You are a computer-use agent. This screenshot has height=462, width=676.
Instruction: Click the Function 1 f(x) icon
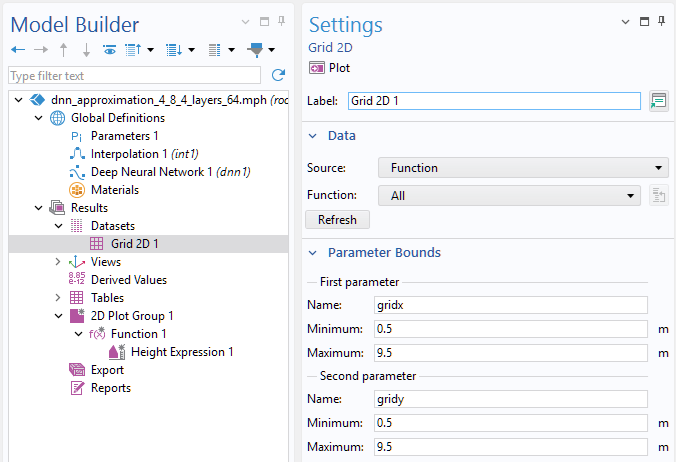[97, 334]
